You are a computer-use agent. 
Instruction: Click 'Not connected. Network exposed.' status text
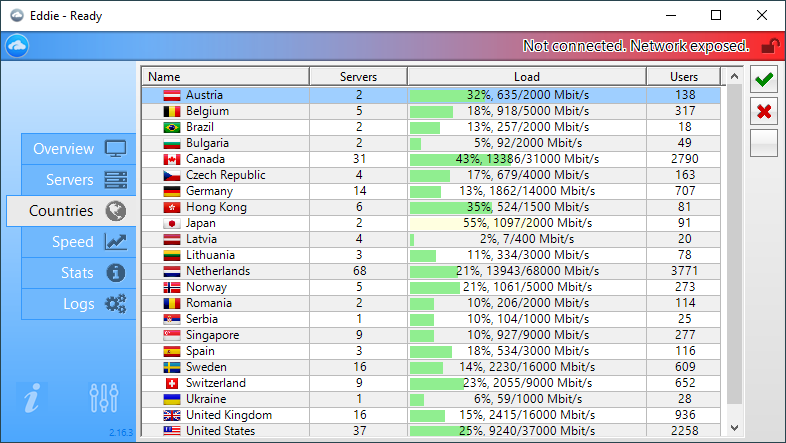pos(636,46)
